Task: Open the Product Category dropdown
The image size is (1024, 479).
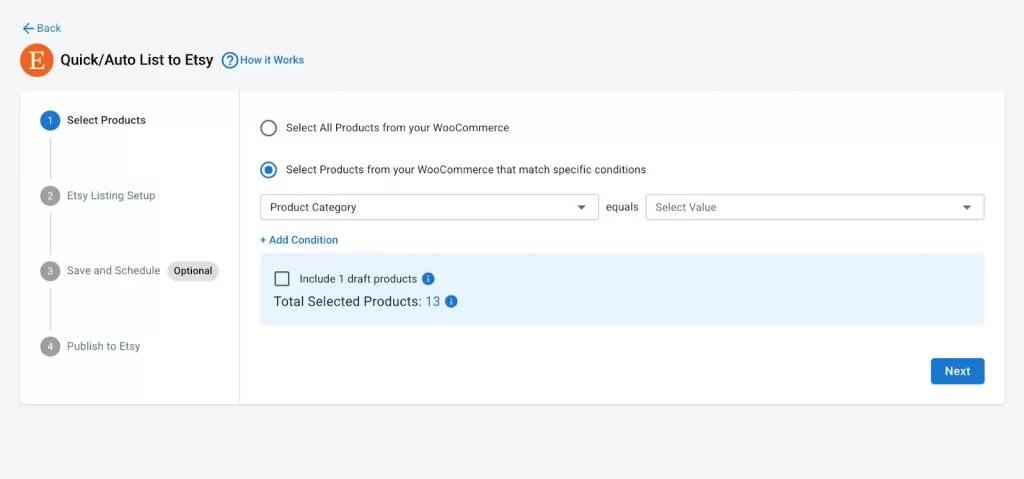Action: pyautogui.click(x=429, y=207)
